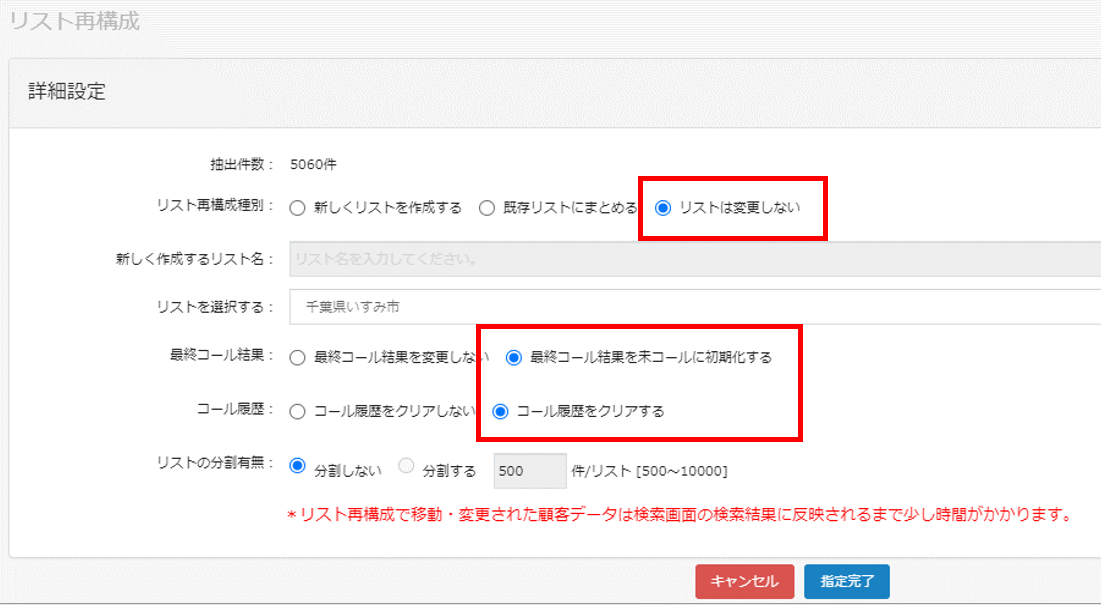The width and height of the screenshot is (1101, 605).
Task: Click the 5060件 extraction count text
Action: [313, 164]
